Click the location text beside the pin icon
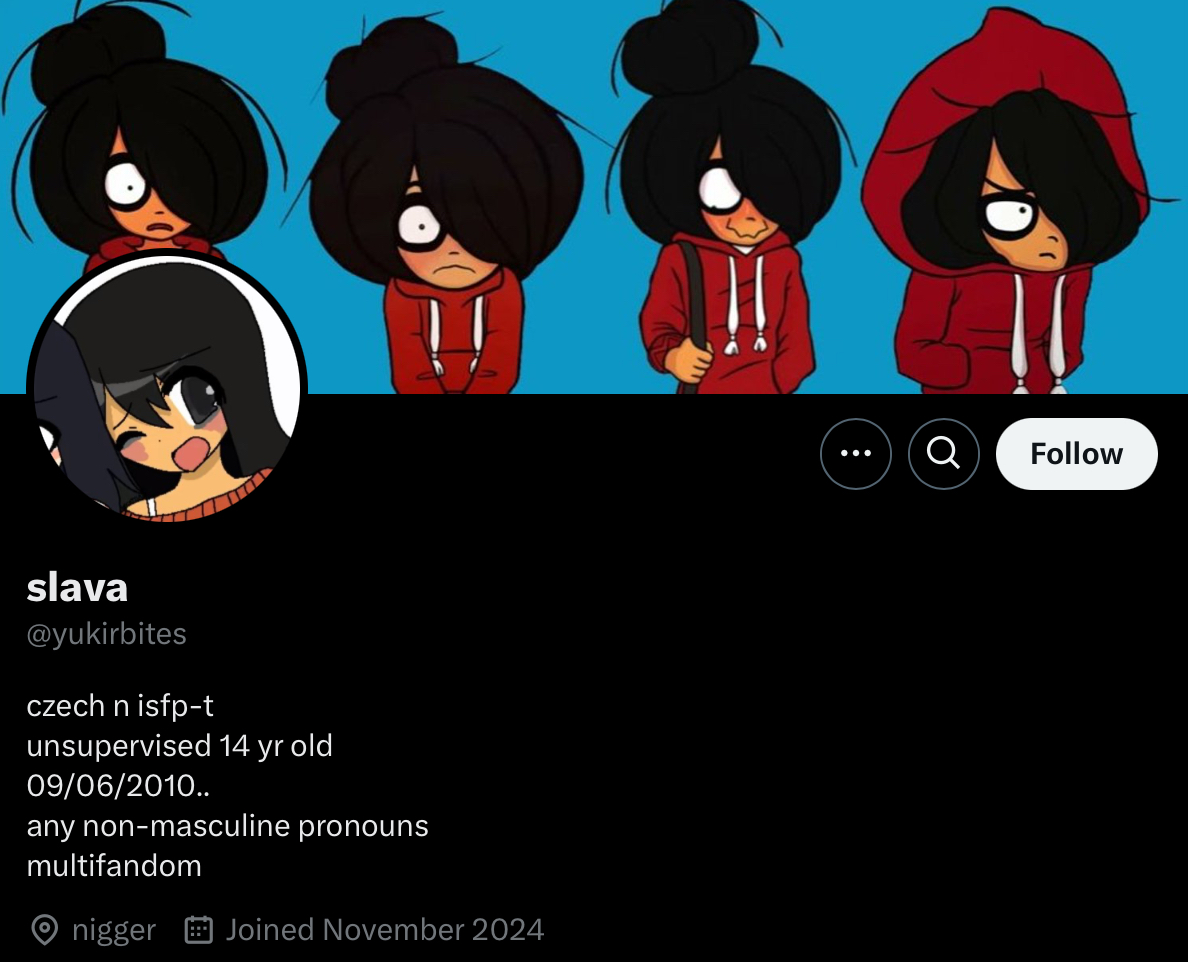Viewport: 1188px width, 962px height. tap(114, 930)
